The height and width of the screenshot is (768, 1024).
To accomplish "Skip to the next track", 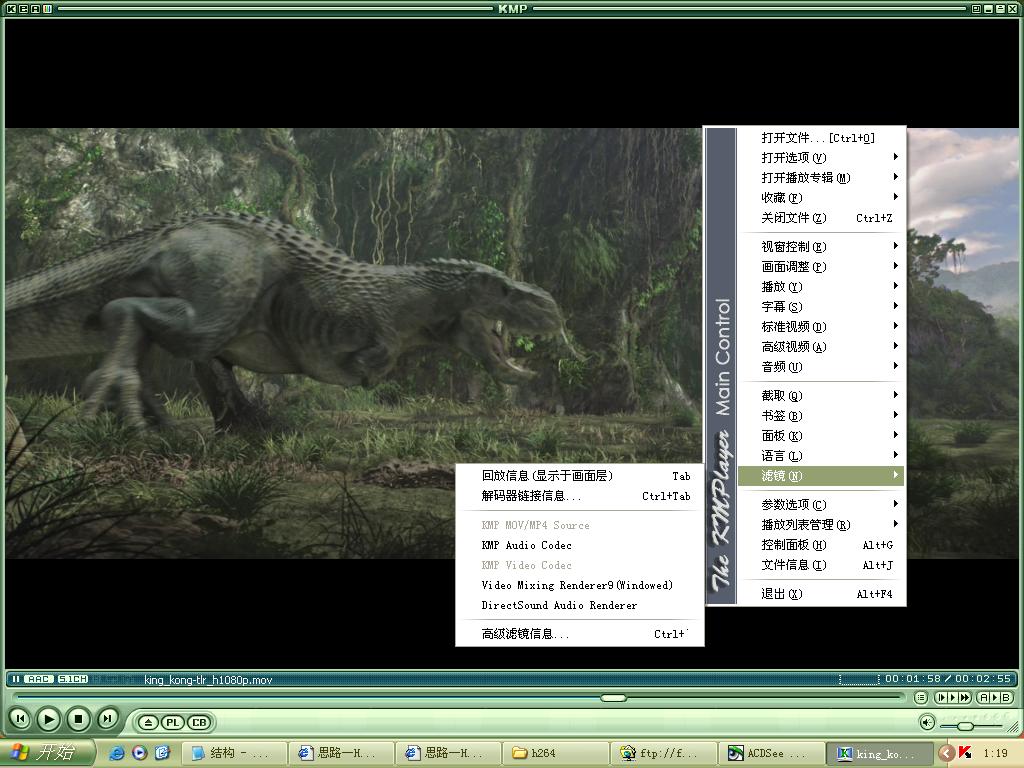I will (x=107, y=719).
